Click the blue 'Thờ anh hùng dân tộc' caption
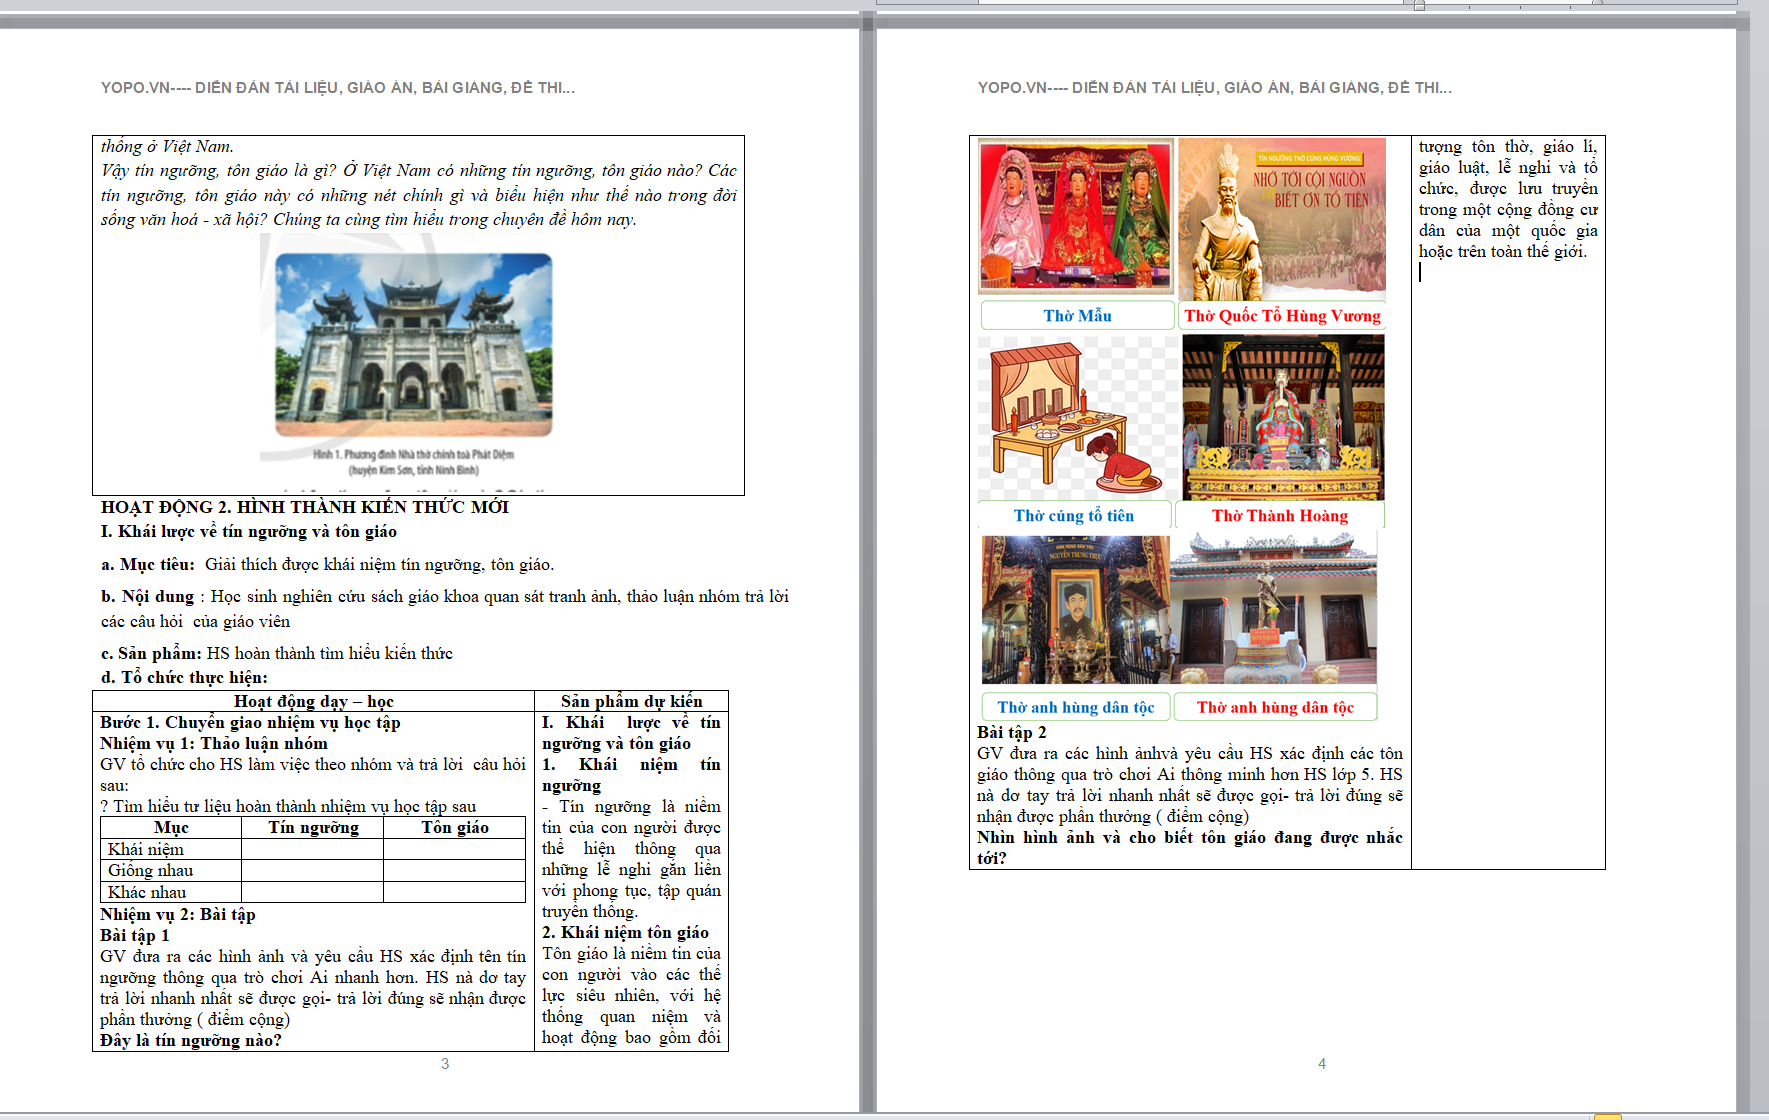This screenshot has height=1120, width=1769. [1075, 707]
